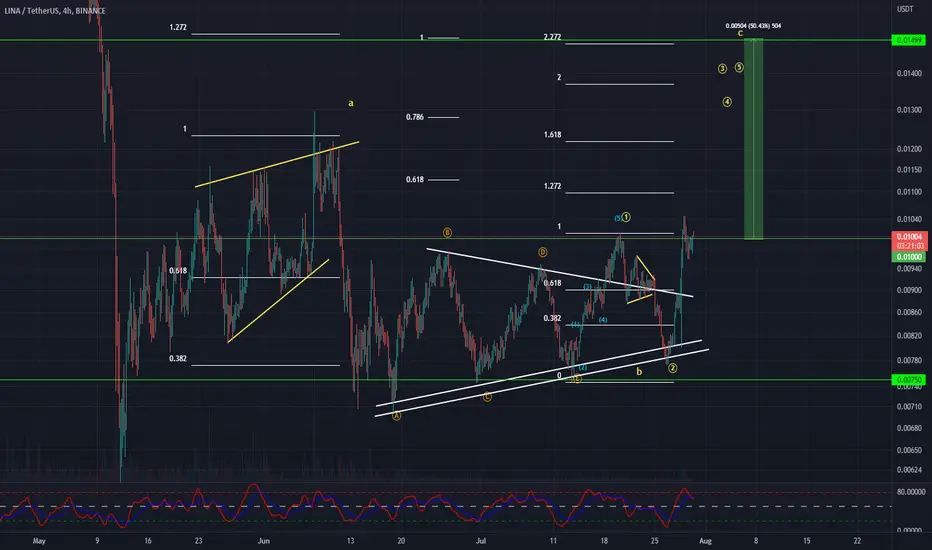This screenshot has width=932, height=550.
Task: Click the 0.00624 axis price
Action: [x=909, y=470]
